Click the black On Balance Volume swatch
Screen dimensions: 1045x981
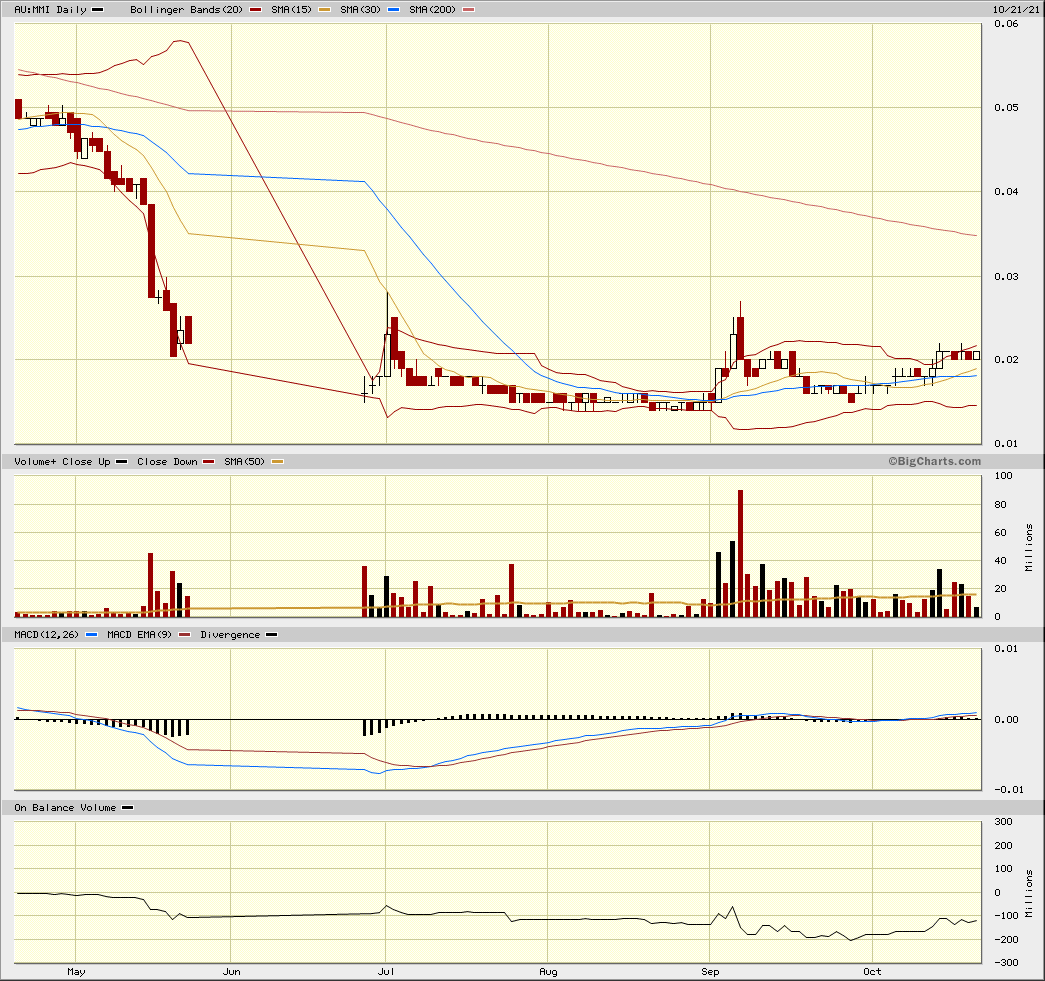point(127,808)
